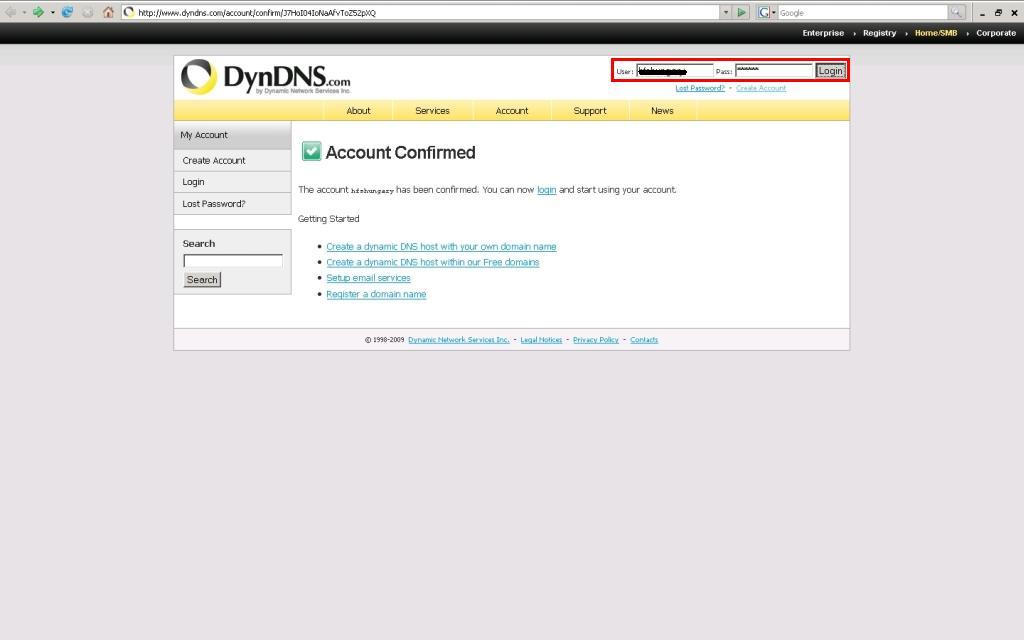Click the site favicon in the address bar
Image resolution: width=1024 pixels, height=640 pixels.
(129, 12)
